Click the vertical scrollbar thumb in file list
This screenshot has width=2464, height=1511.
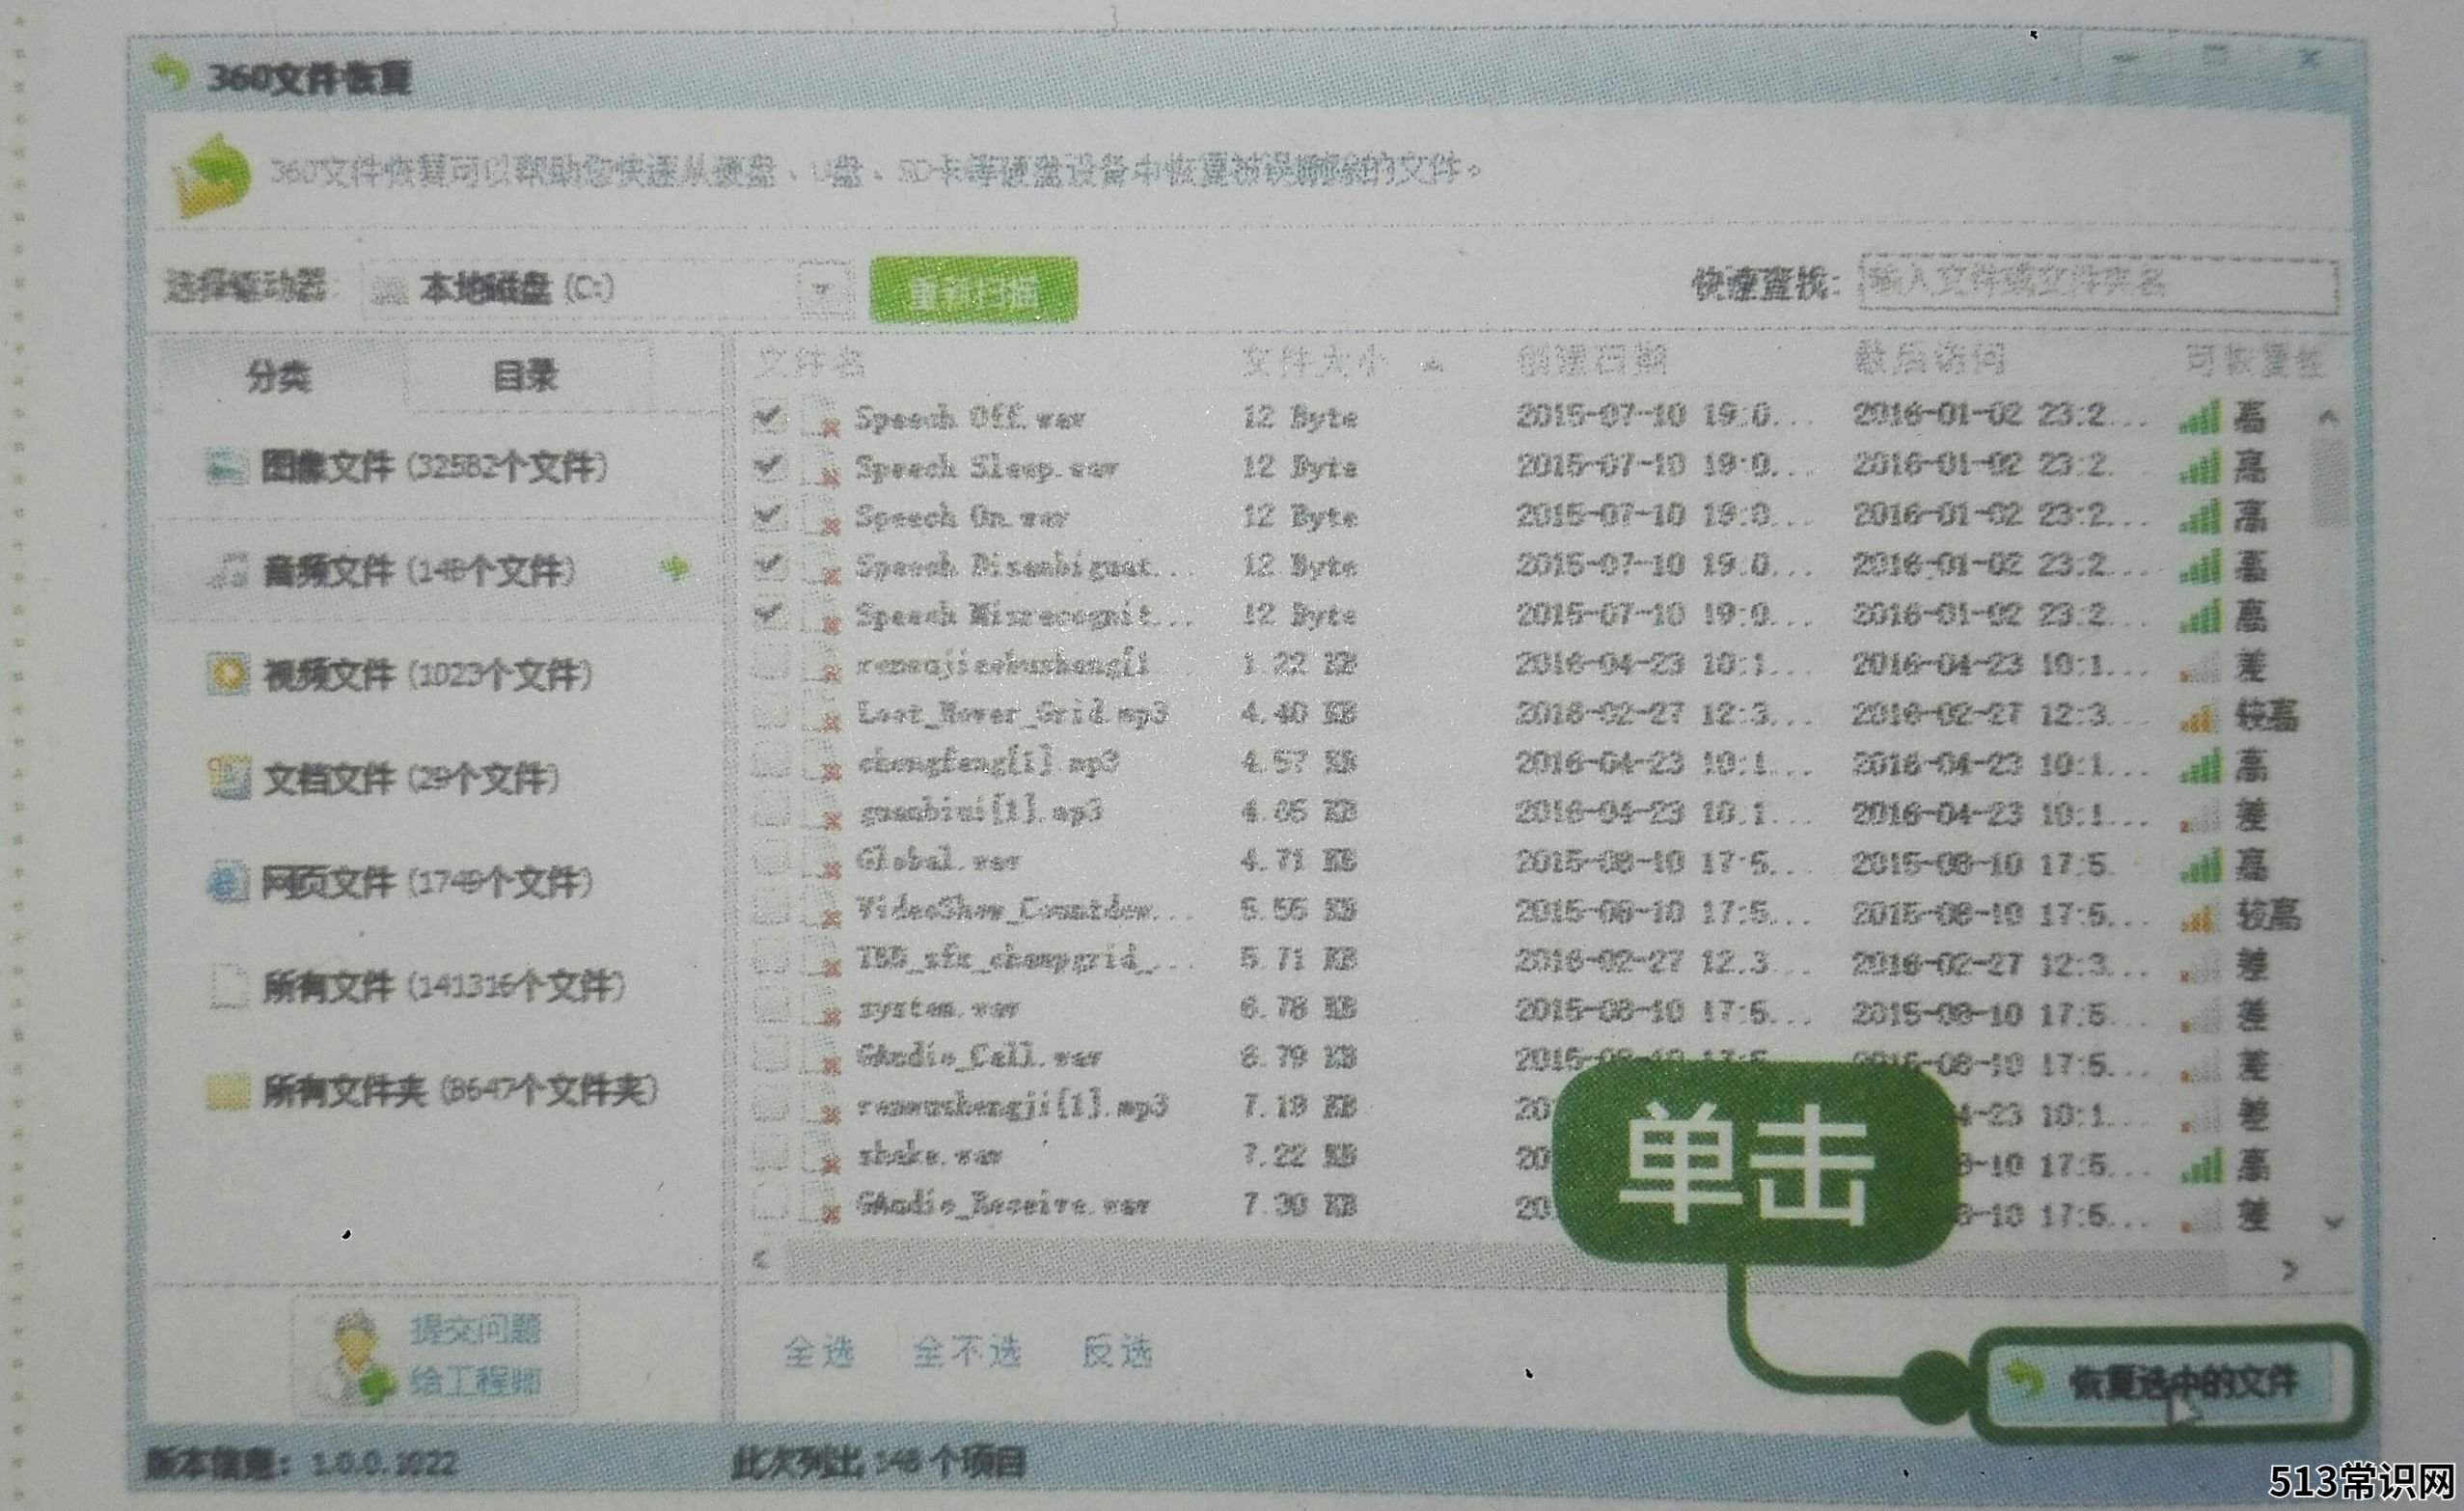coord(2329,484)
